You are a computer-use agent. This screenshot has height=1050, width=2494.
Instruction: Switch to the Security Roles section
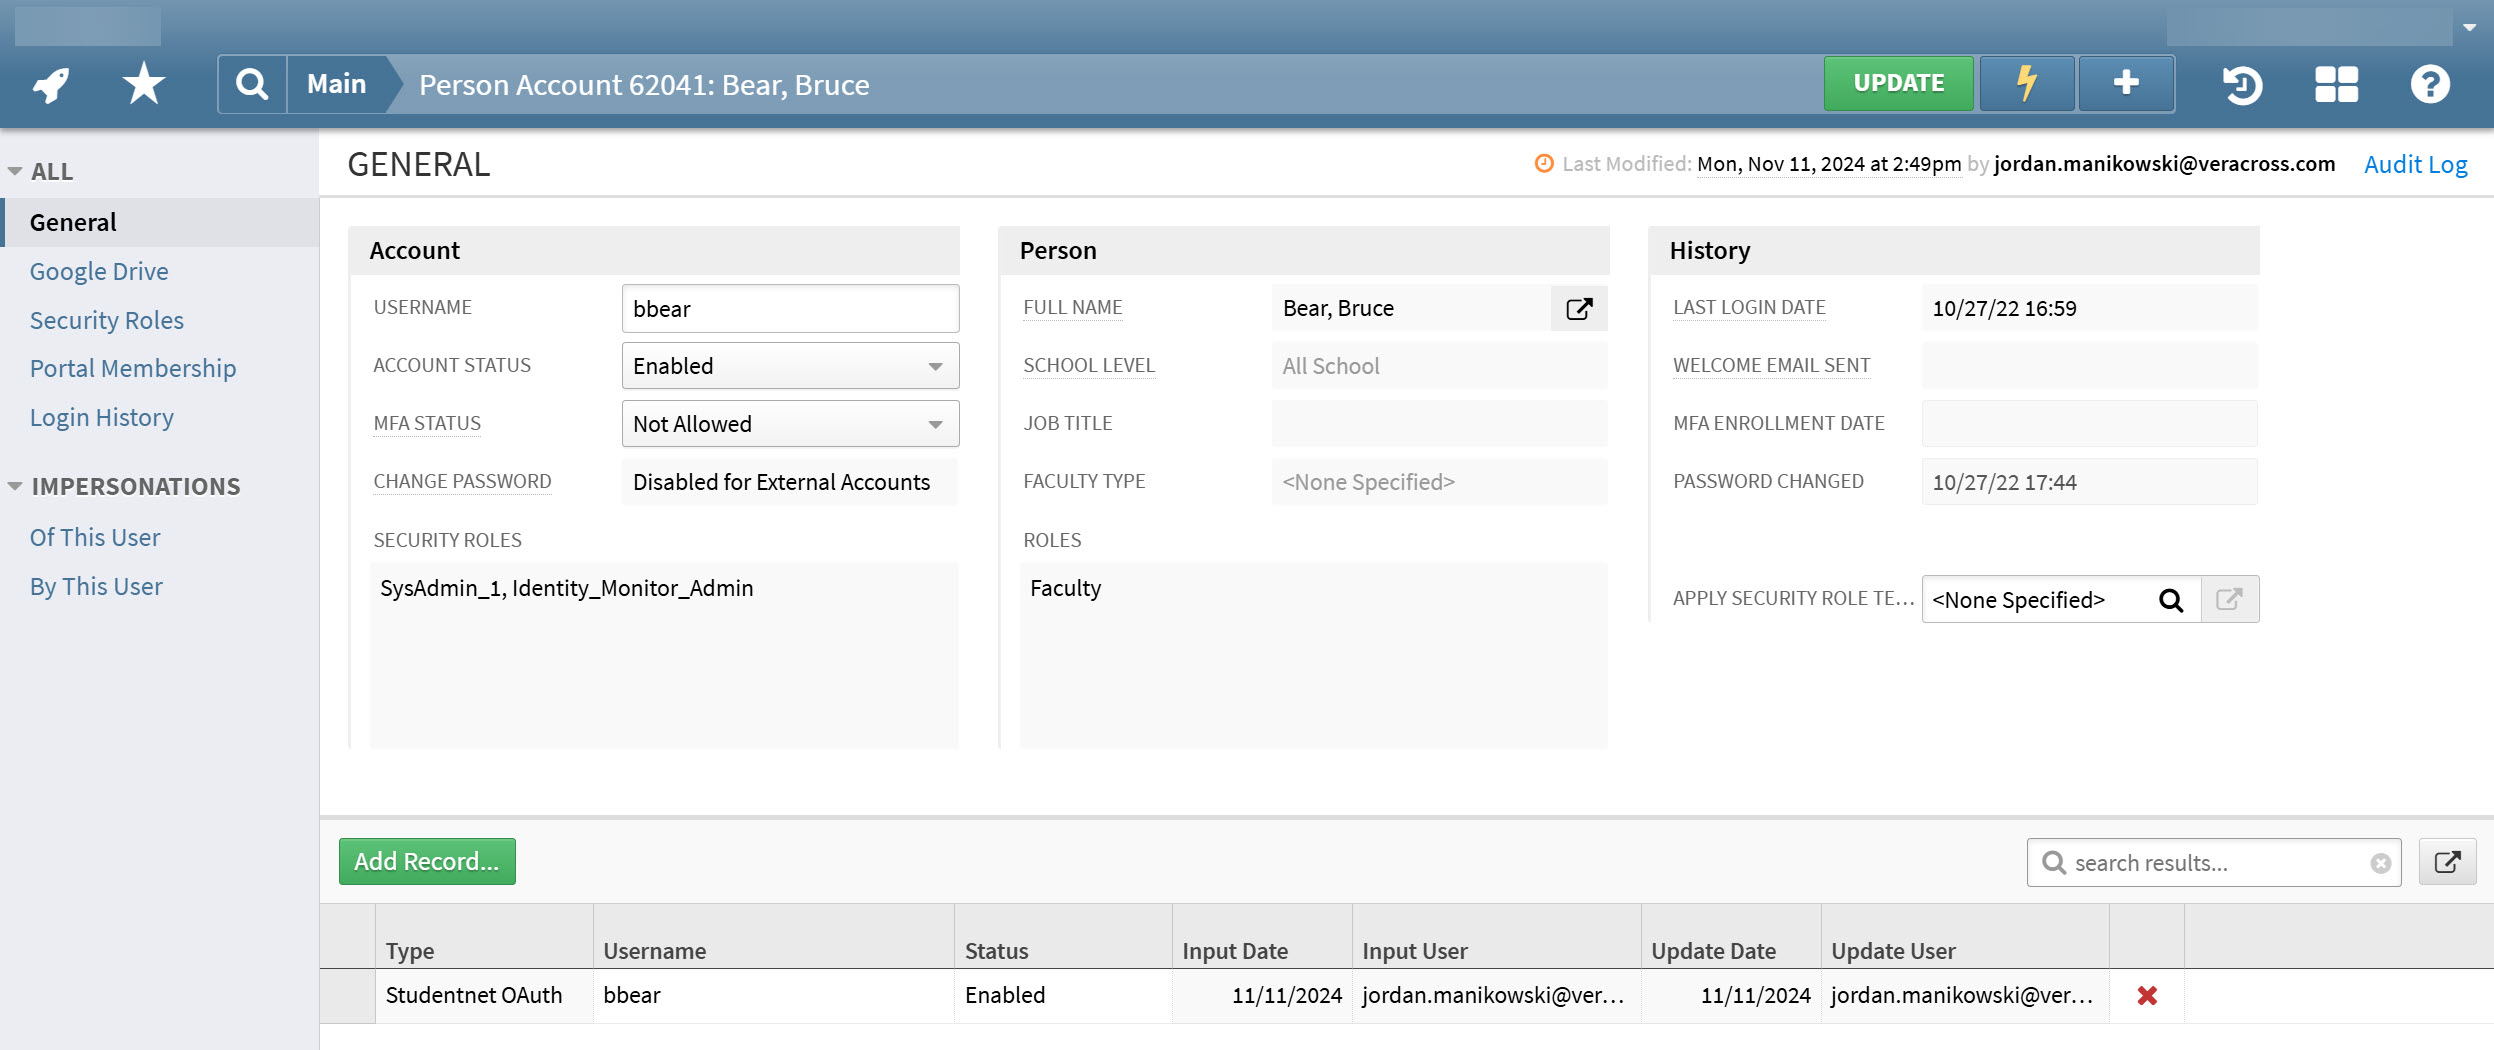[x=107, y=320]
